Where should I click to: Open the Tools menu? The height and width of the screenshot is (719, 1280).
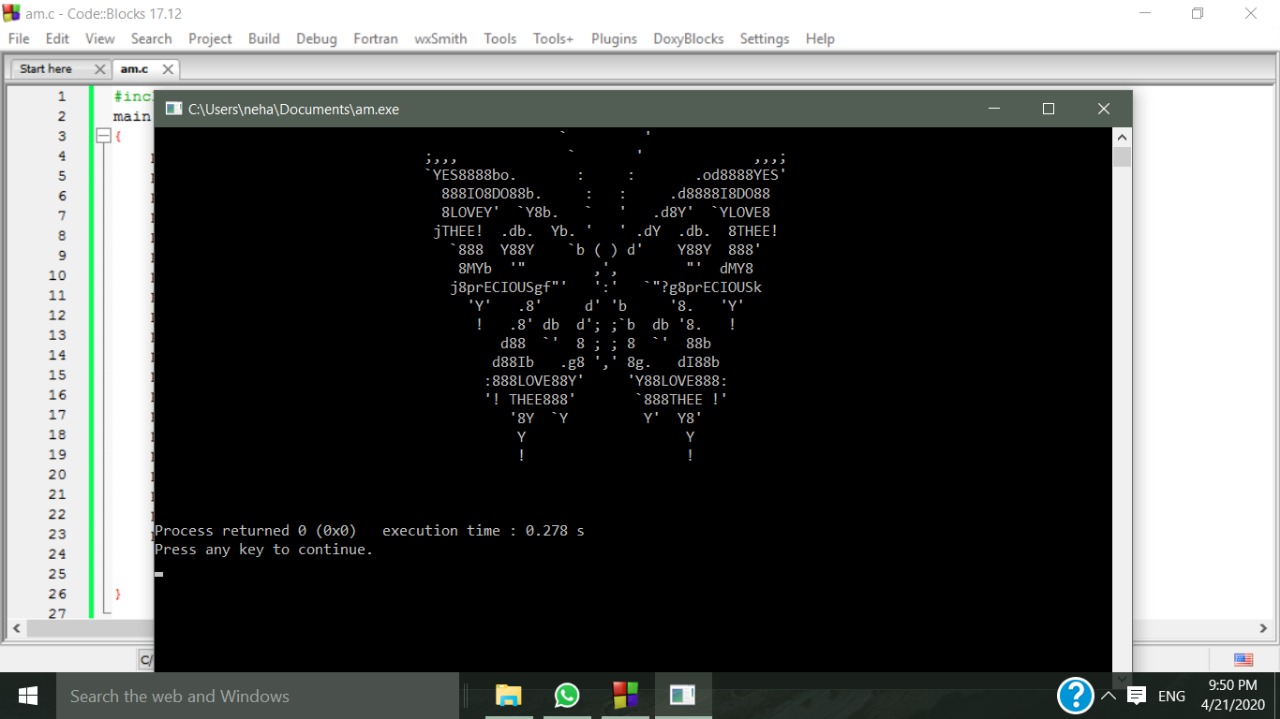500,39
